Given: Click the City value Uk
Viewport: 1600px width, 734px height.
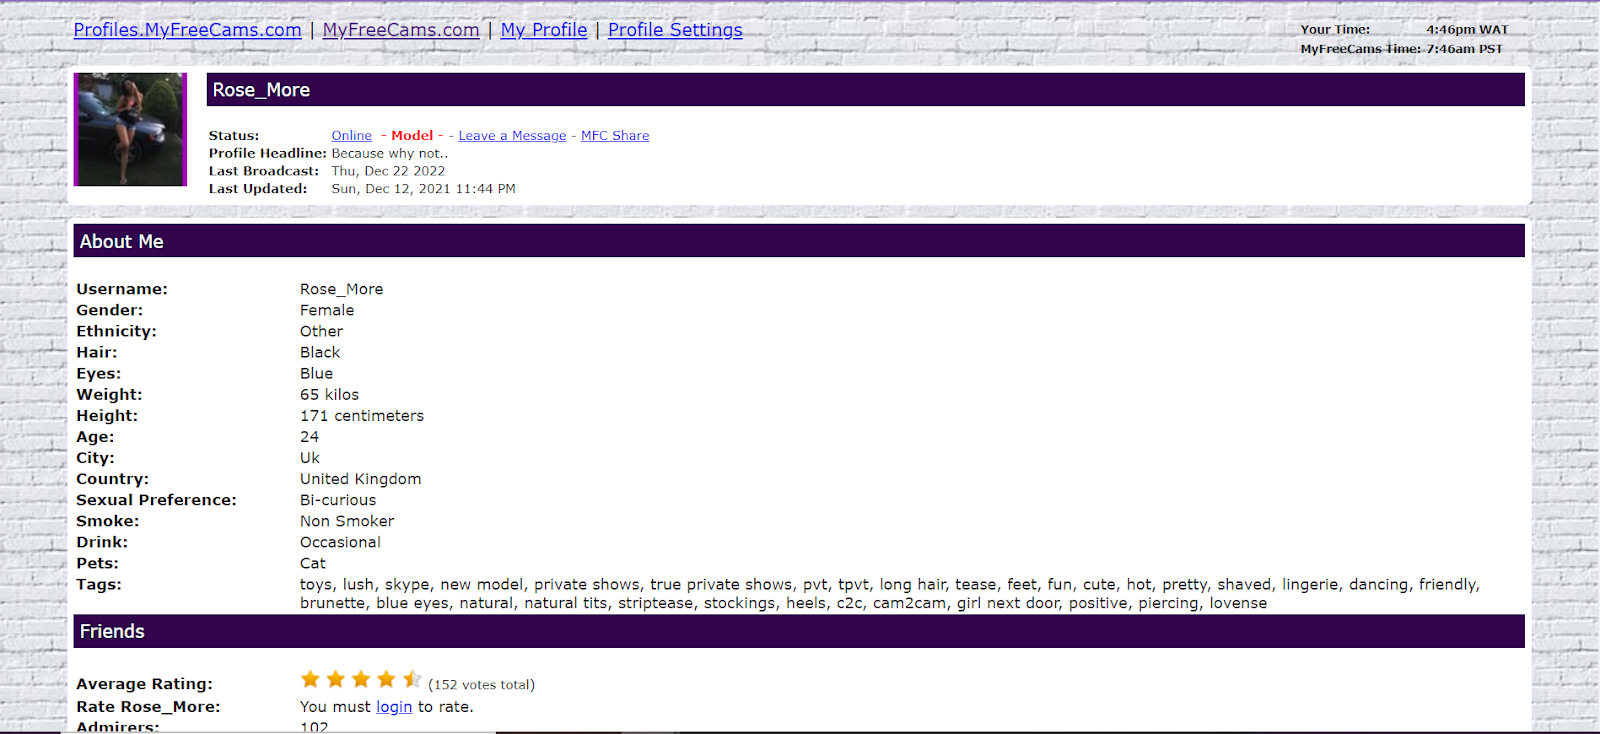Looking at the screenshot, I should [310, 458].
